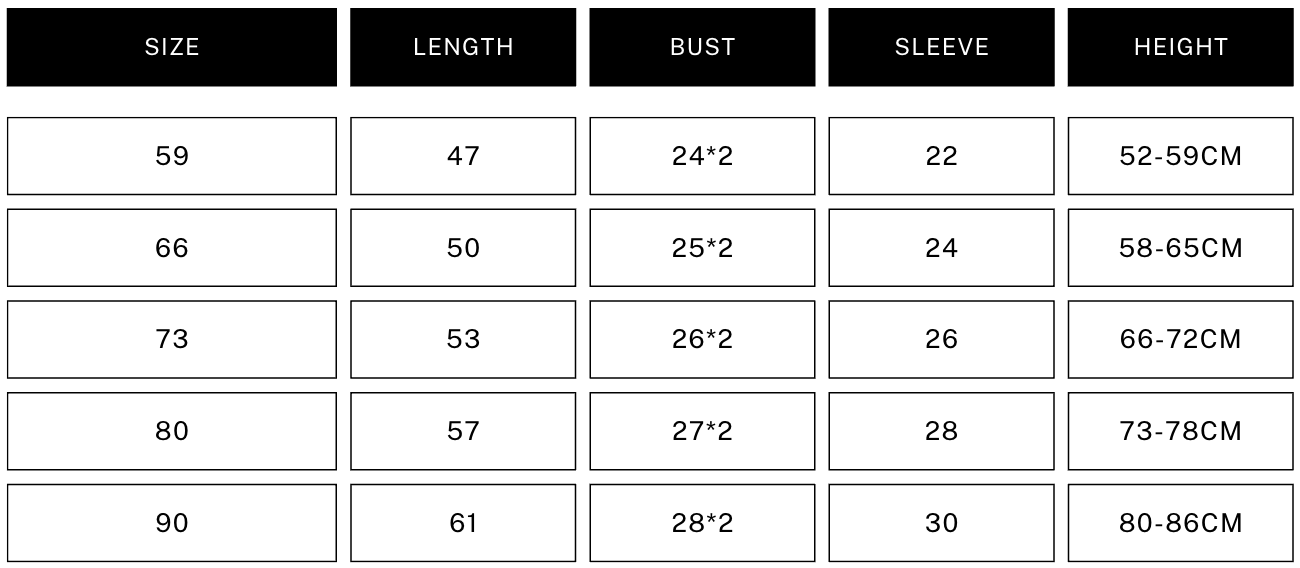Click the BUST header cell
The image size is (1300, 568).
702,47
